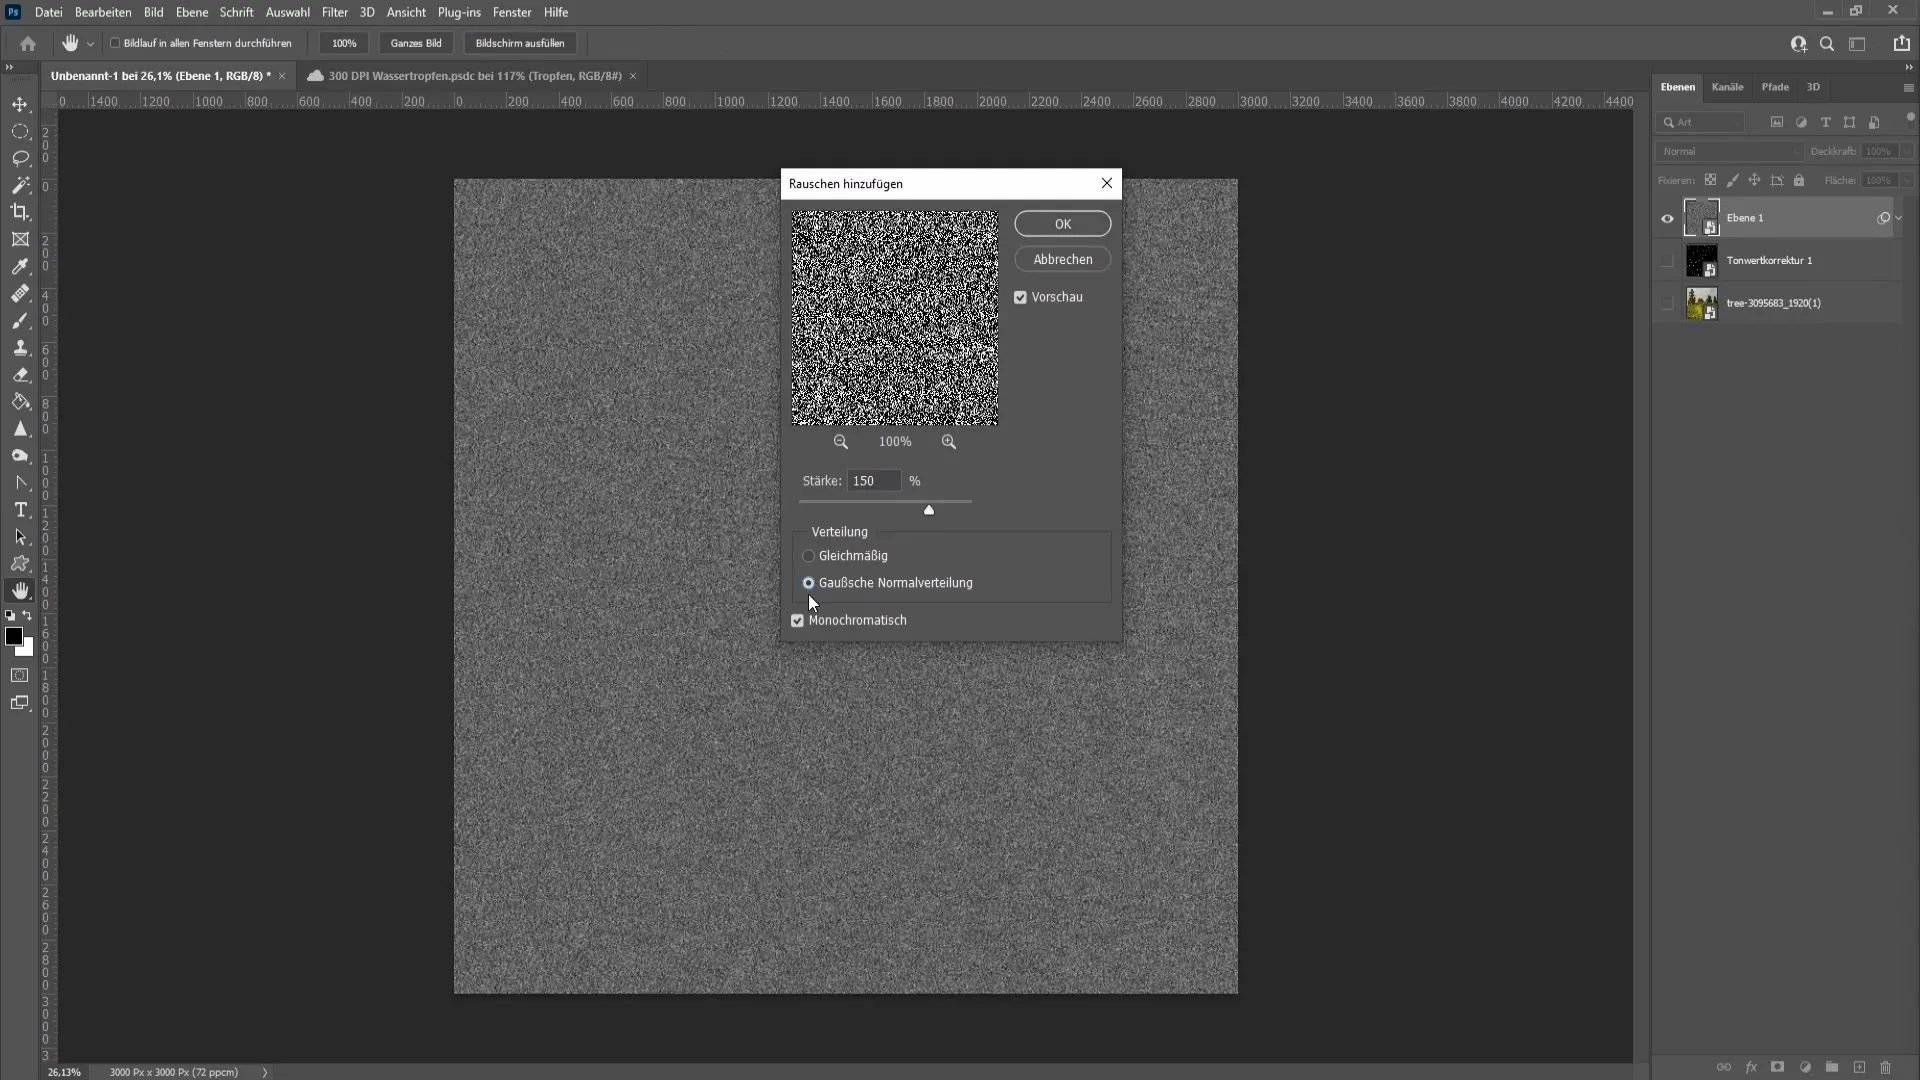Image resolution: width=1920 pixels, height=1080 pixels.
Task: Toggle Bildlauf in allen Fenstern durchführen
Action: click(115, 43)
